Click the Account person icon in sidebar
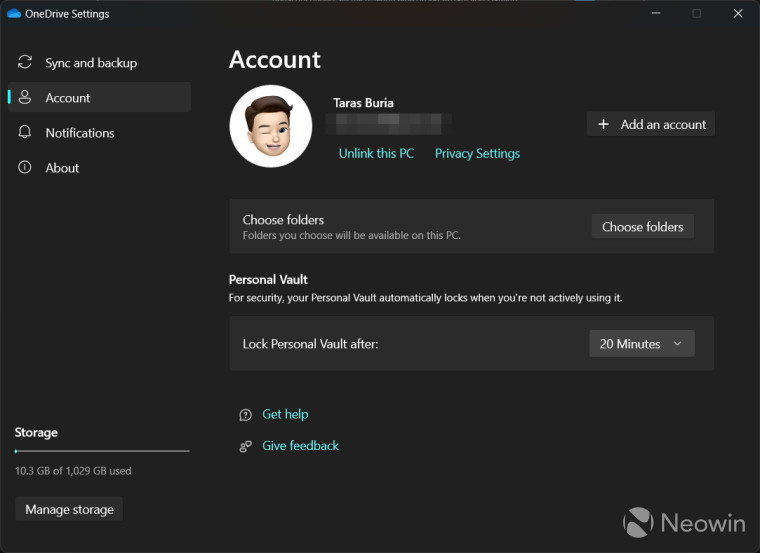 [25, 97]
